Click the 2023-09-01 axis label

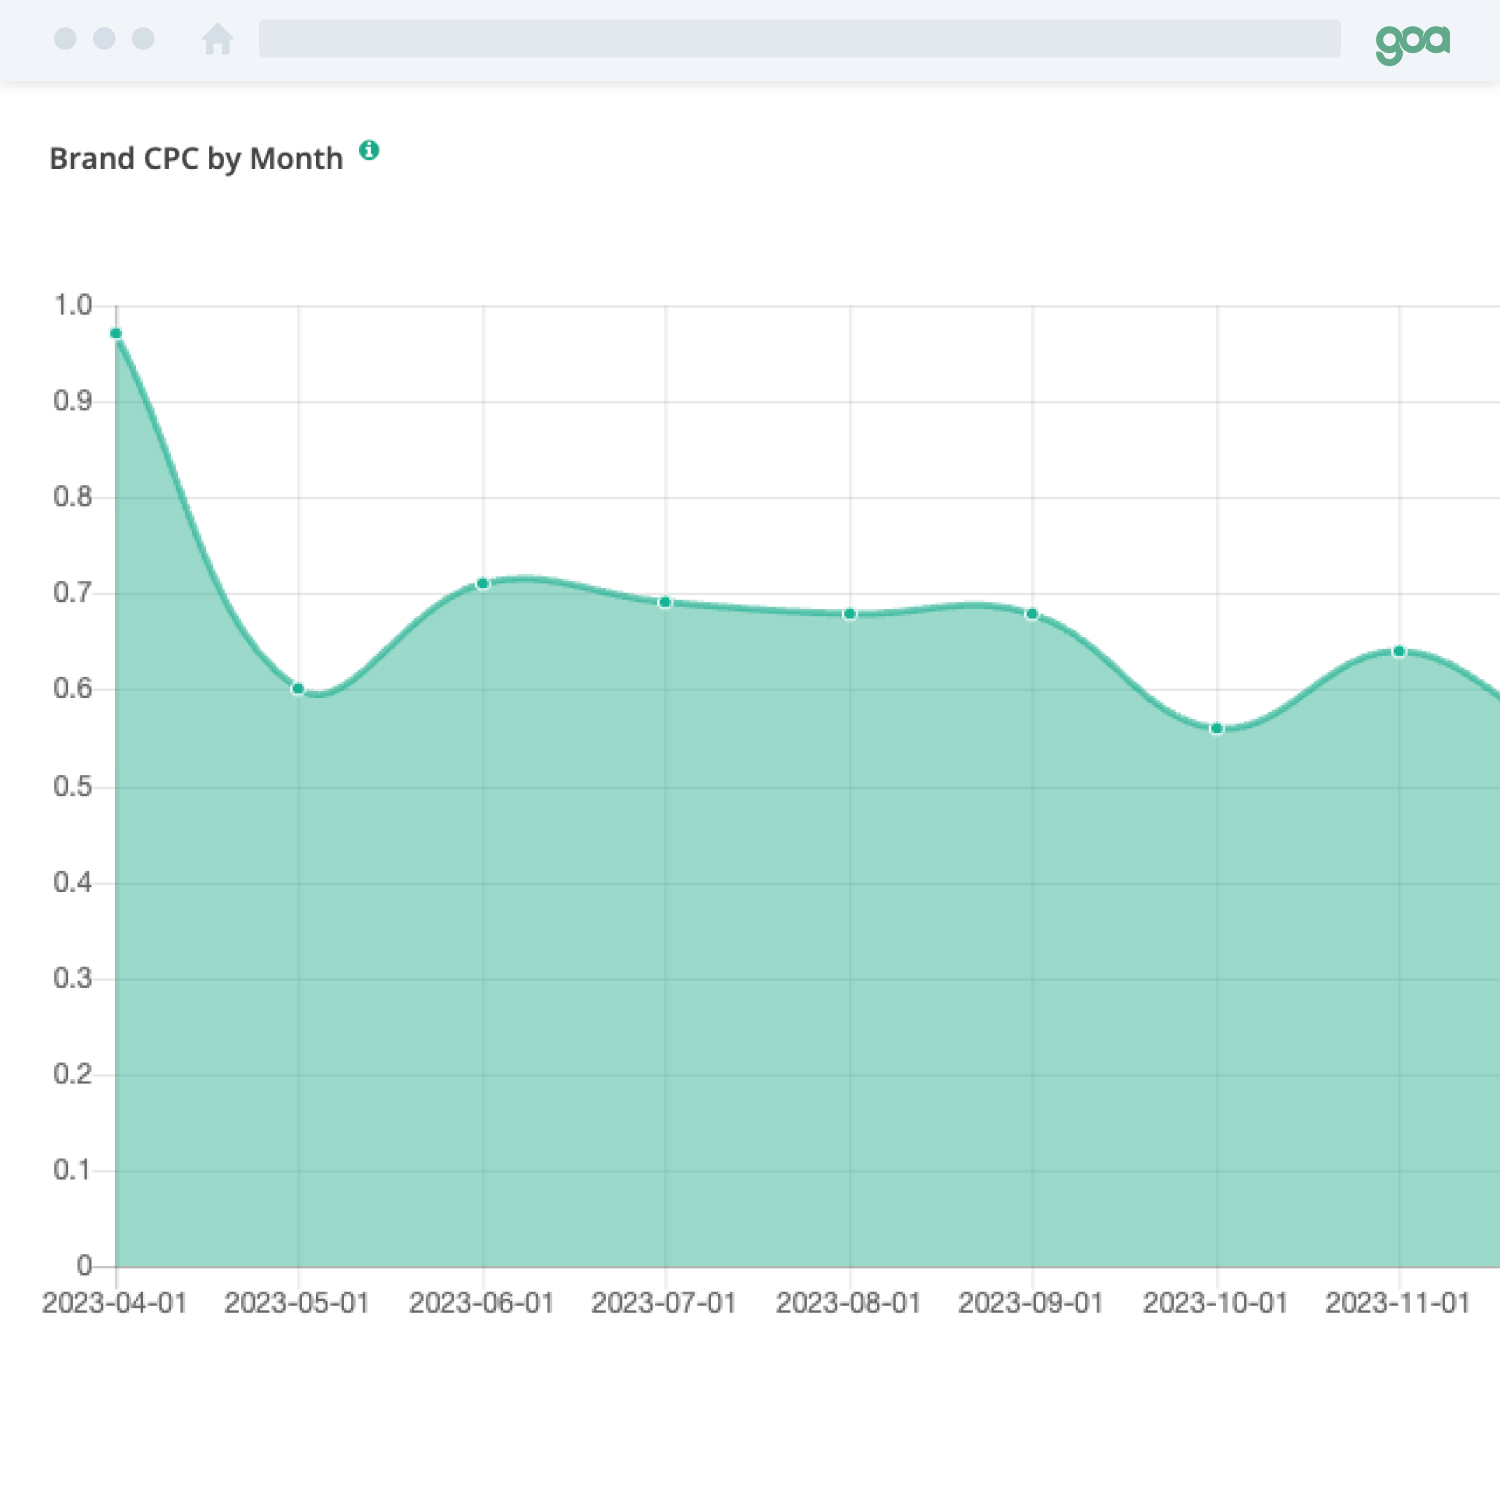coord(1031,1303)
